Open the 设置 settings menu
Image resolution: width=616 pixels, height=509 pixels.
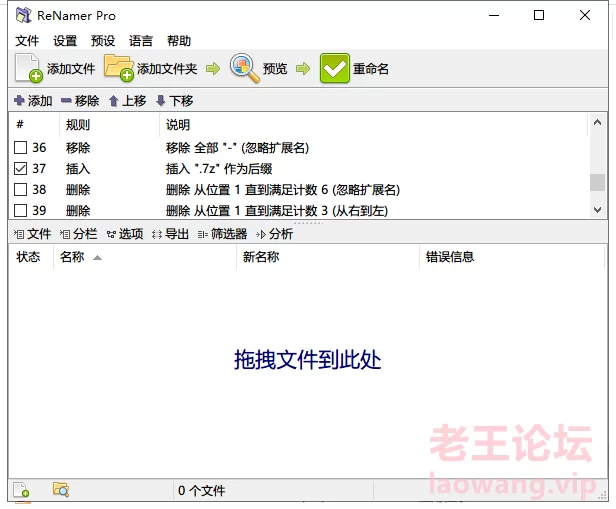coord(65,41)
